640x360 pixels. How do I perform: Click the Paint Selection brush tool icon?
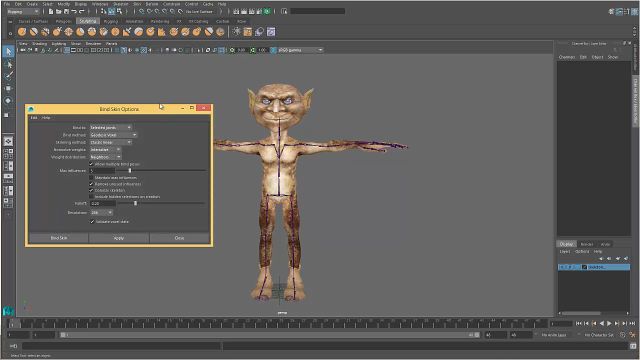coord(8,76)
